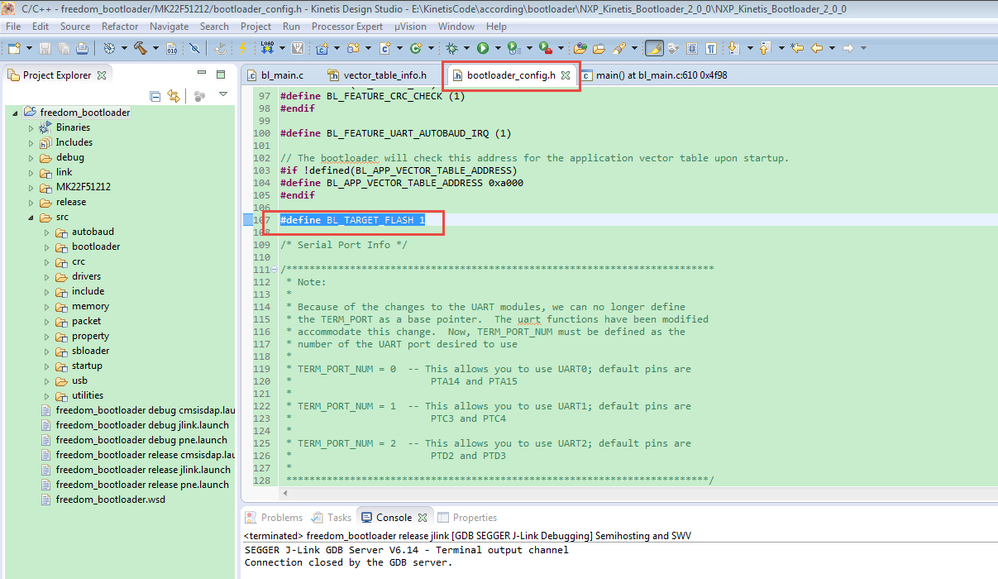This screenshot has width=998, height=579.
Task: Switch to the bl_main.c tab
Action: 275,75
